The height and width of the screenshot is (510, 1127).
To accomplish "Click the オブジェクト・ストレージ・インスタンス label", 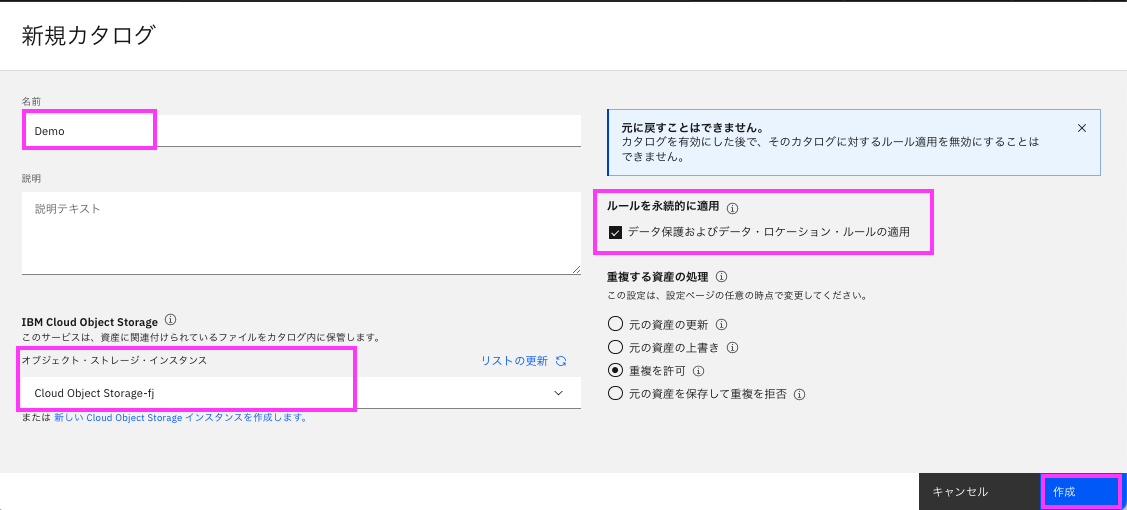I will (114, 361).
